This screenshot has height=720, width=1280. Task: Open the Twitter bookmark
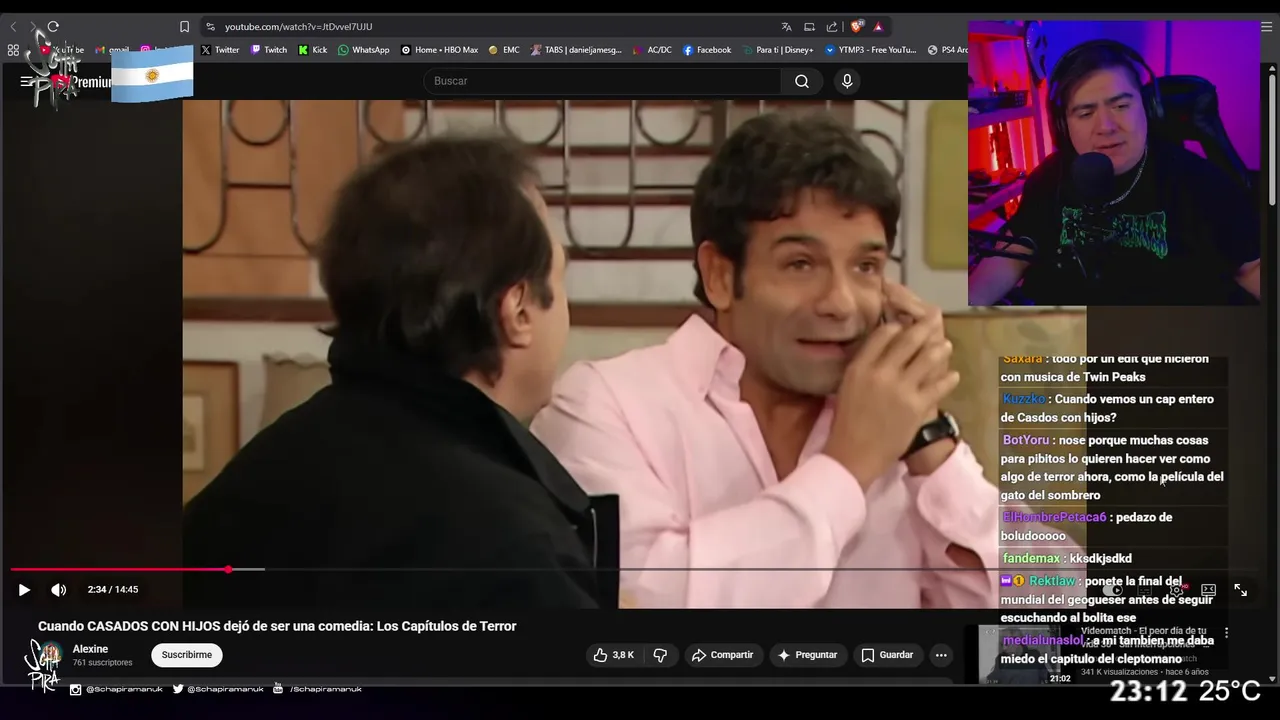point(220,50)
